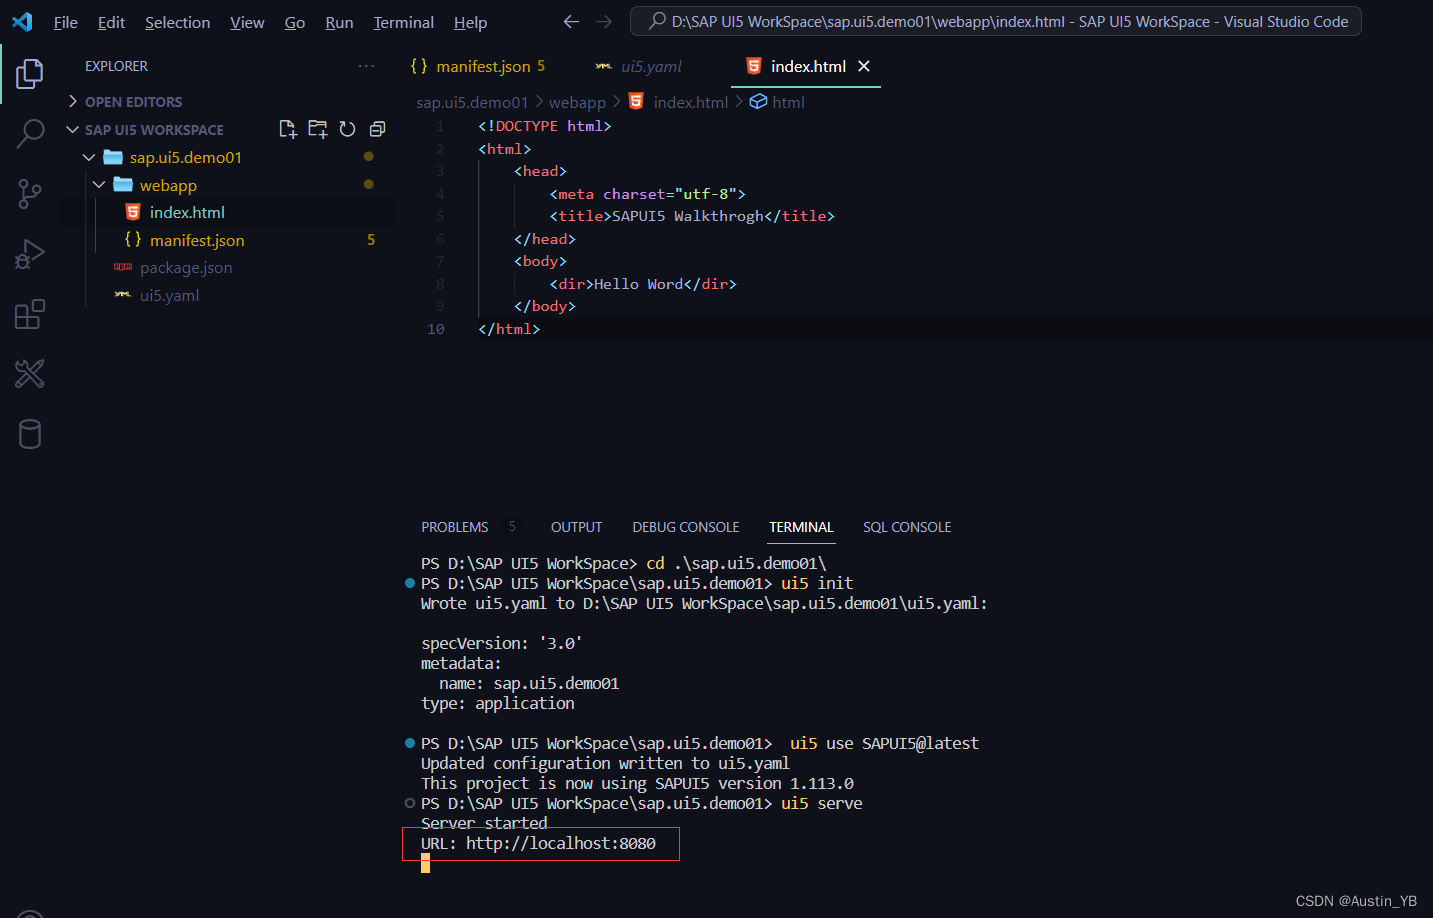Image resolution: width=1433 pixels, height=918 pixels.
Task: Collapse all folders in Explorer
Action: click(377, 129)
